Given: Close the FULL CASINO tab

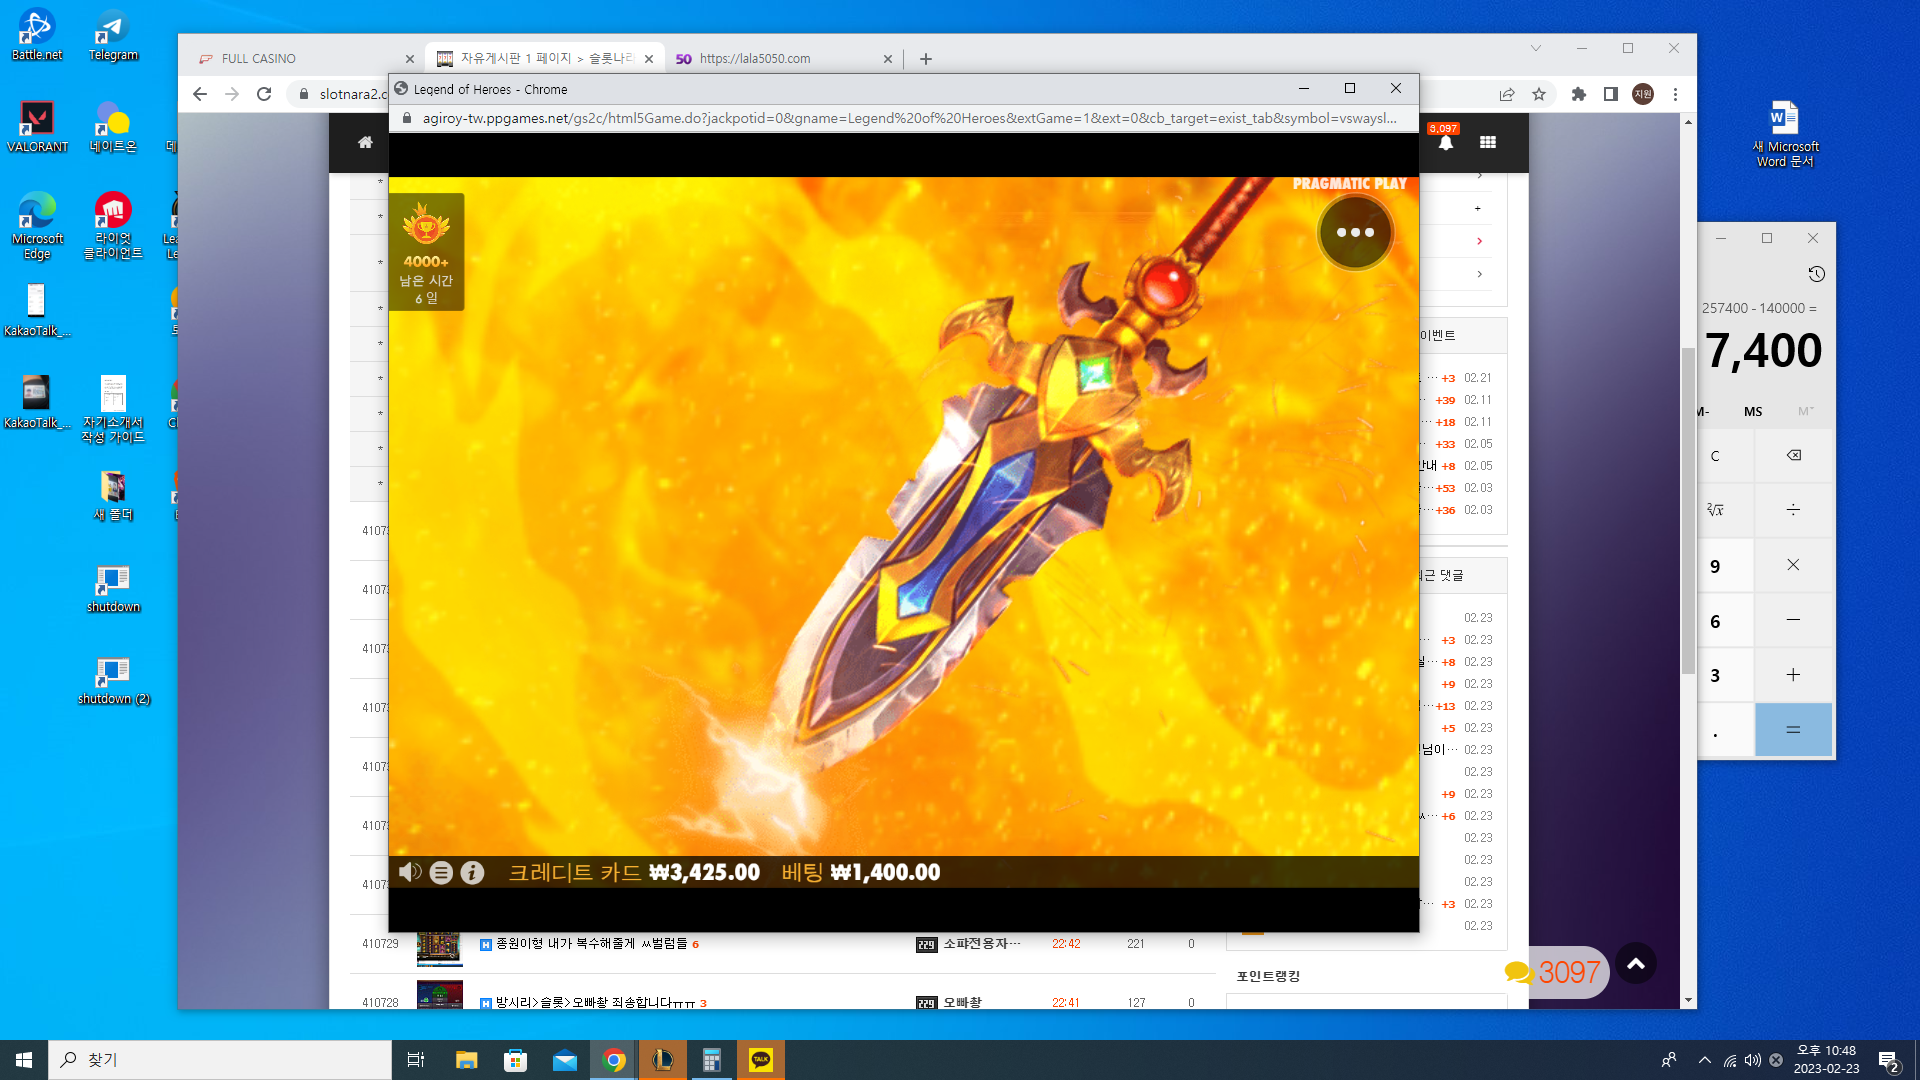Looking at the screenshot, I should 410,59.
